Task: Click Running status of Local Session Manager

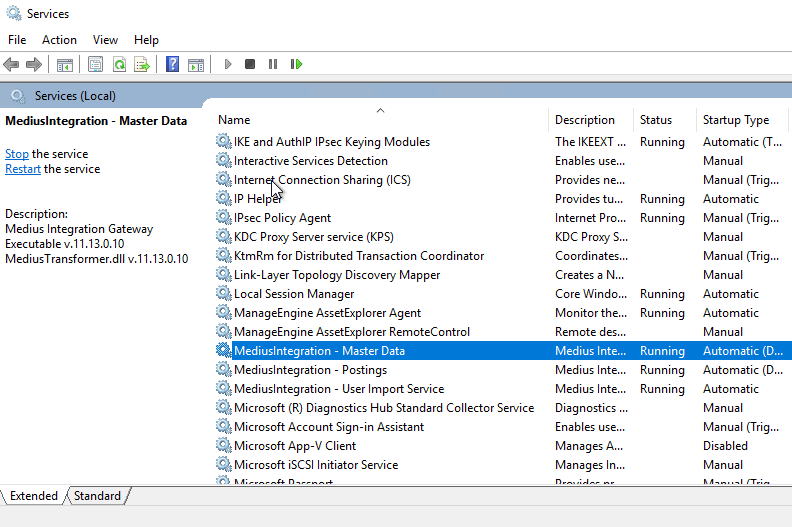Action: tap(662, 294)
